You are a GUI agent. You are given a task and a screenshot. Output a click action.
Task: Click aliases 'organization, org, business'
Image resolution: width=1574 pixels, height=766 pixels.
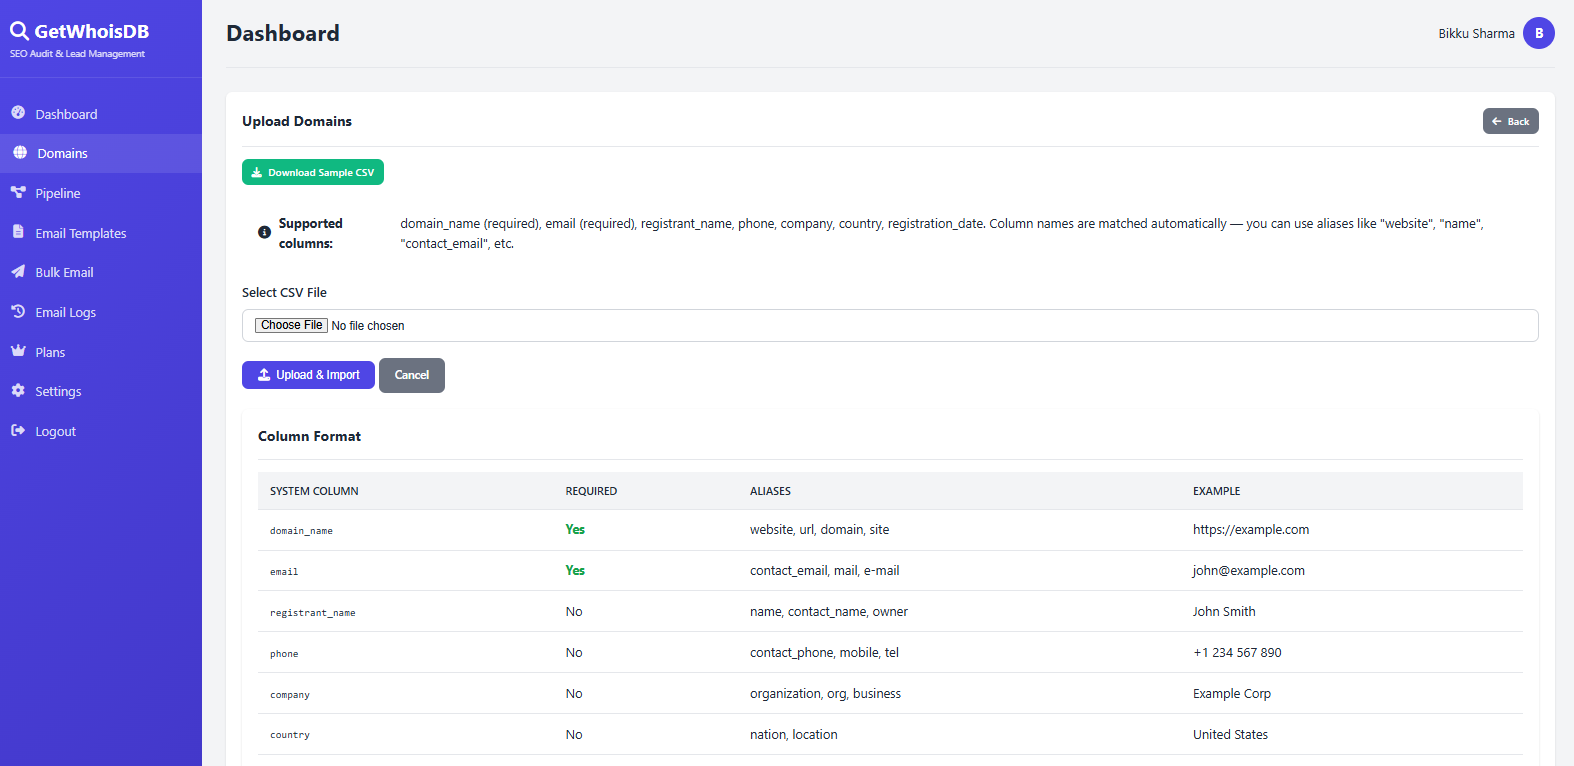coord(825,694)
